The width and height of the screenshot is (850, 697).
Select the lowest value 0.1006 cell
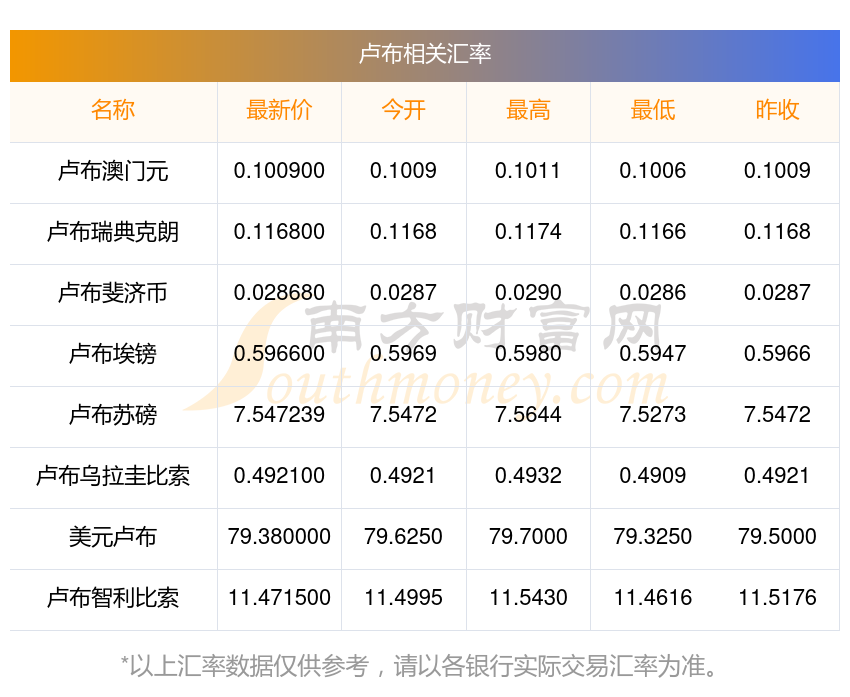click(x=652, y=171)
